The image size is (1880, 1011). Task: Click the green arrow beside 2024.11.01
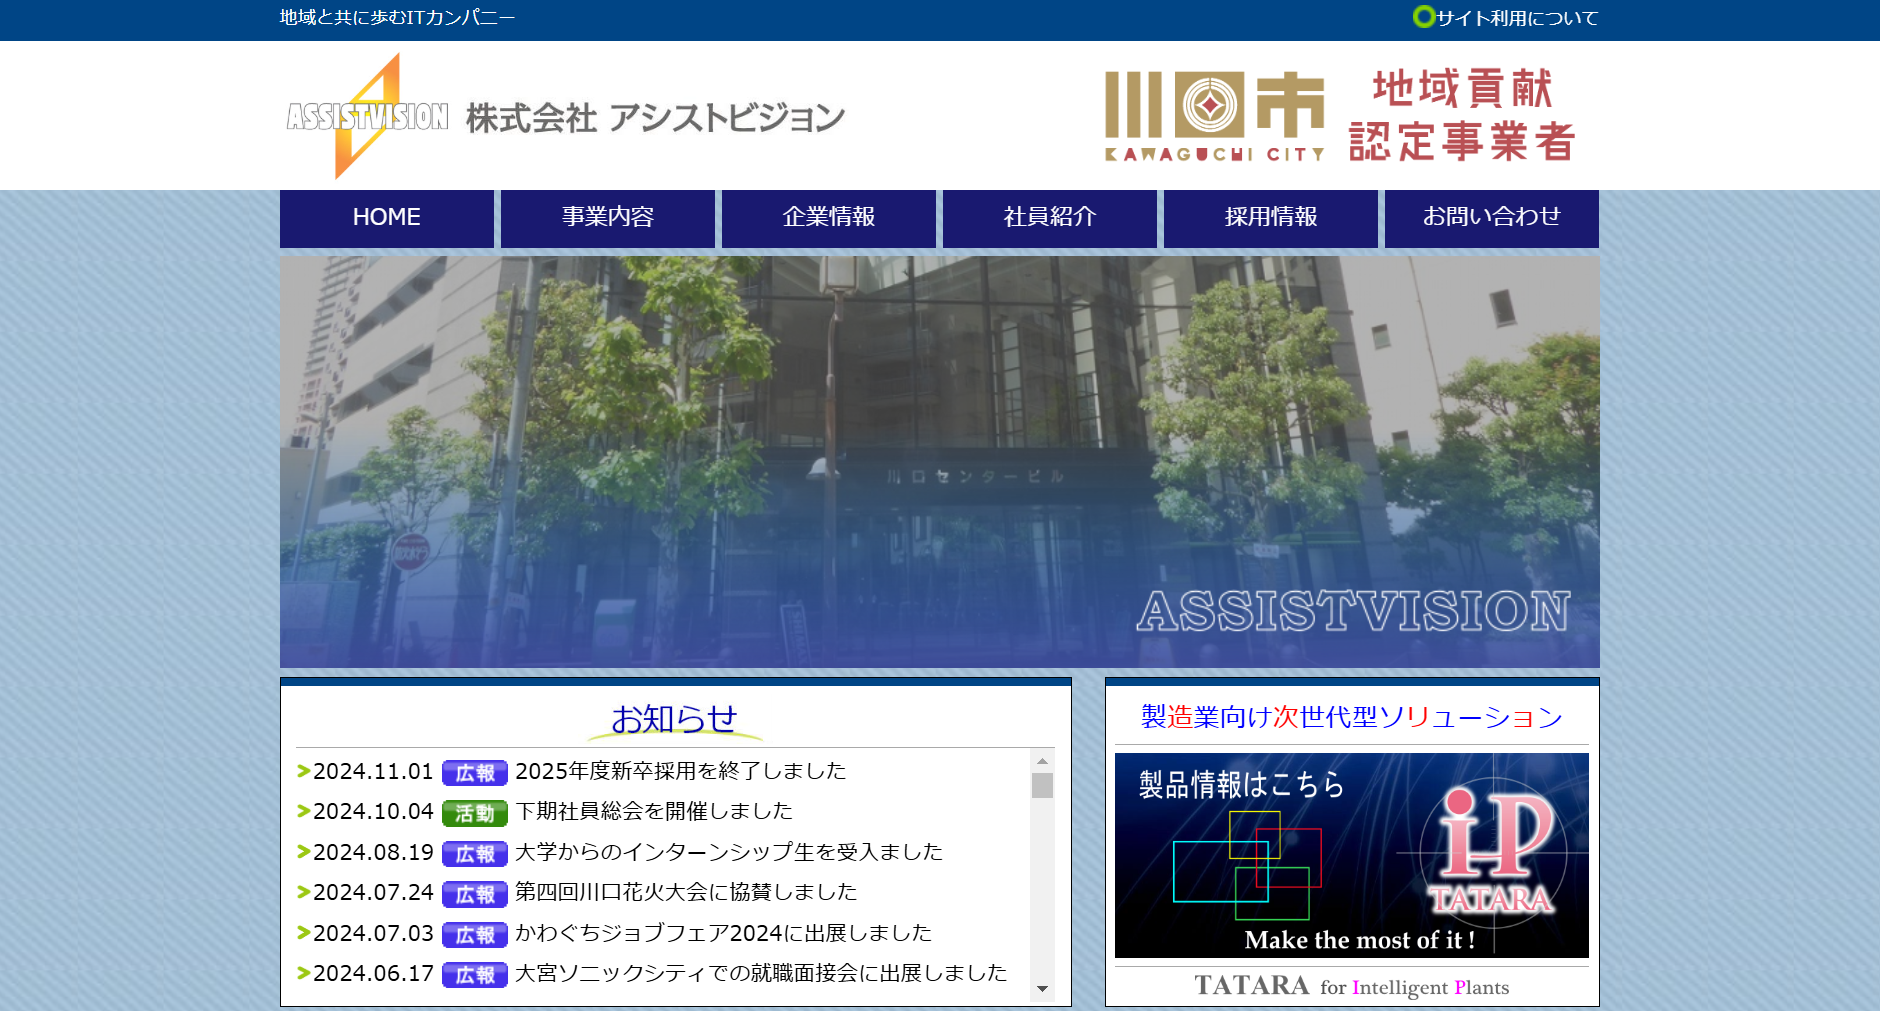304,770
